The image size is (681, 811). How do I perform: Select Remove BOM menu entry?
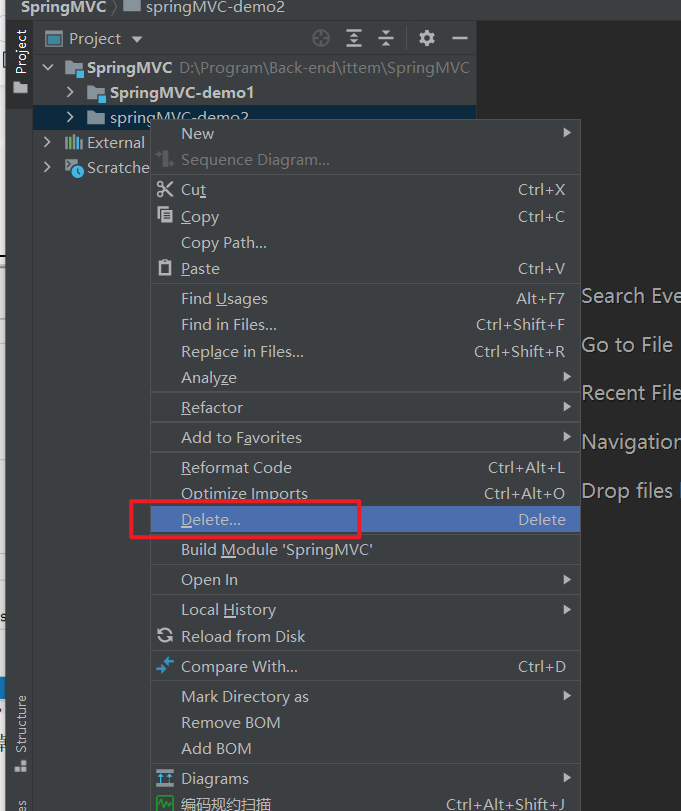click(x=365, y=722)
